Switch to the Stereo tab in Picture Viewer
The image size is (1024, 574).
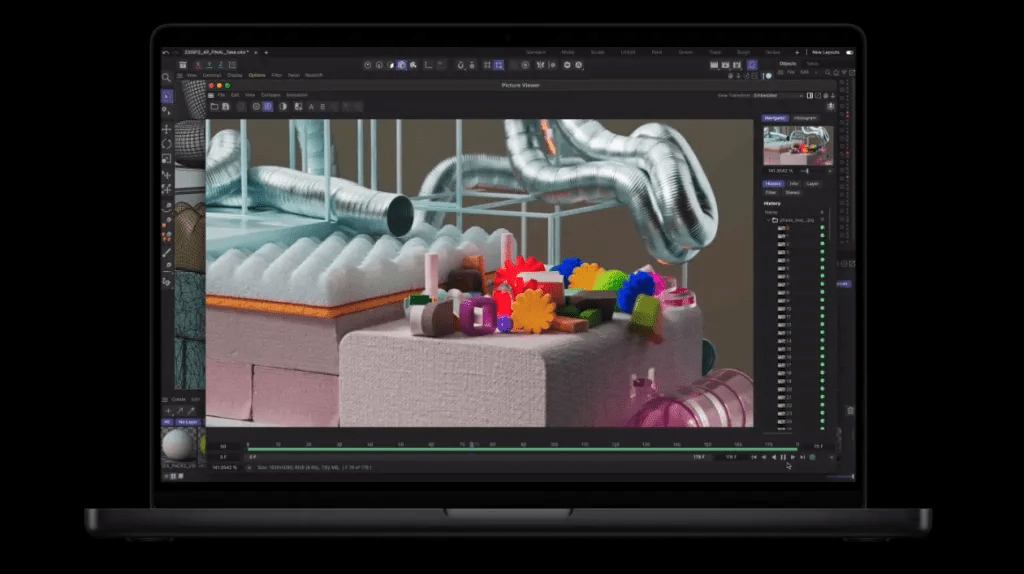[x=792, y=193]
